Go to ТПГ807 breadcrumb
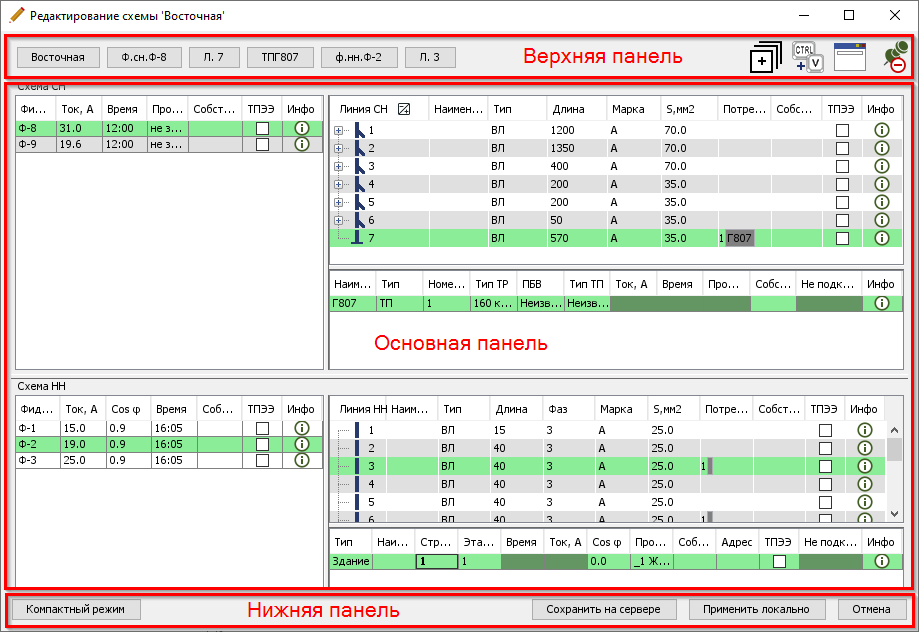919x632 pixels. 280,57
